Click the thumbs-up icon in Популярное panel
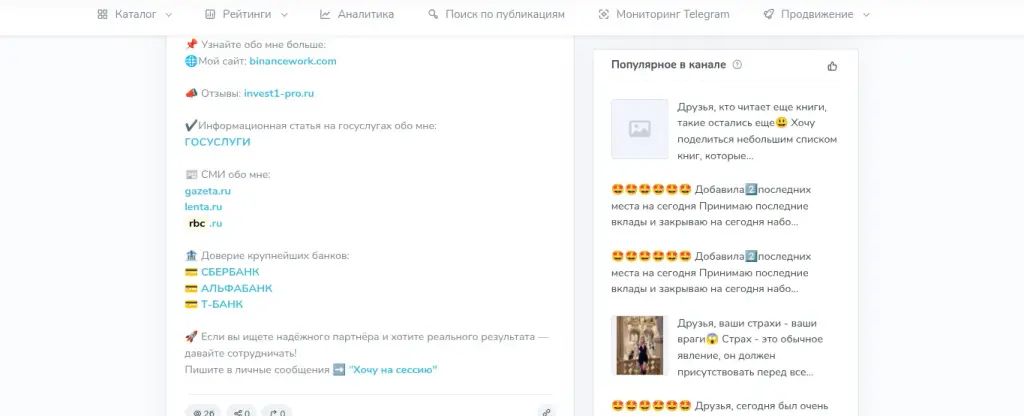Image resolution: width=1024 pixels, height=416 pixels. (832, 66)
